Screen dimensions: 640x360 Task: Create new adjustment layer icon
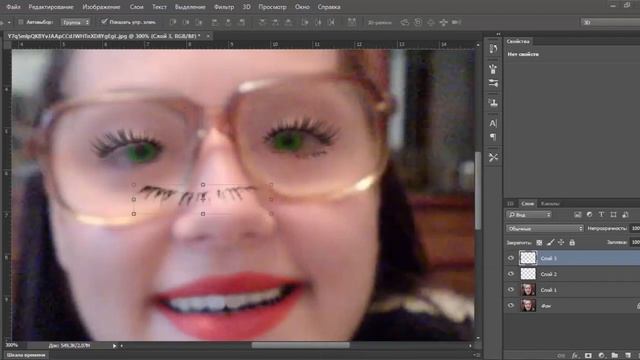click(x=601, y=356)
